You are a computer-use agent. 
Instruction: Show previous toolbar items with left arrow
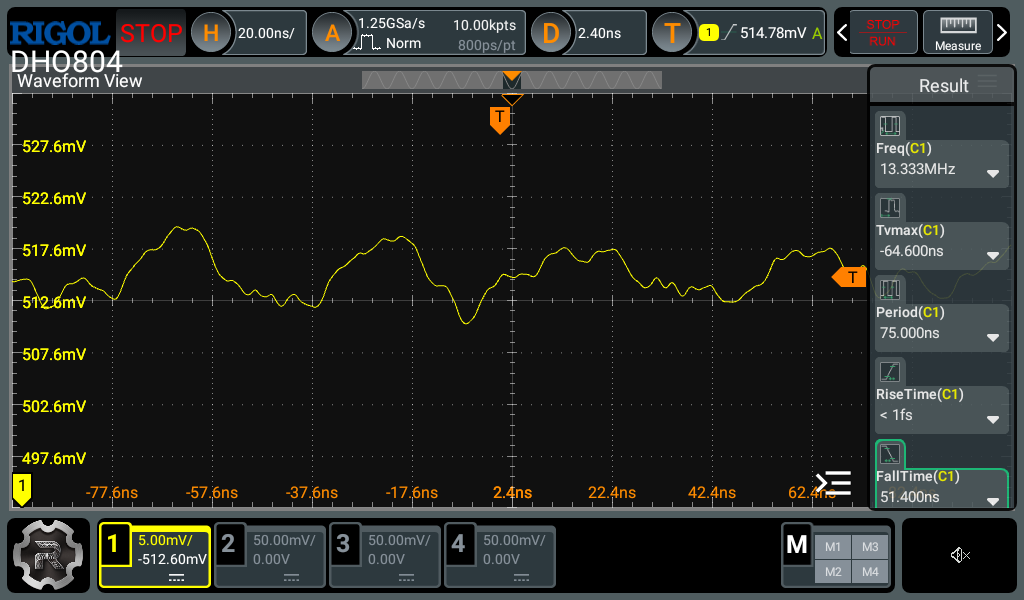pyautogui.click(x=842, y=33)
